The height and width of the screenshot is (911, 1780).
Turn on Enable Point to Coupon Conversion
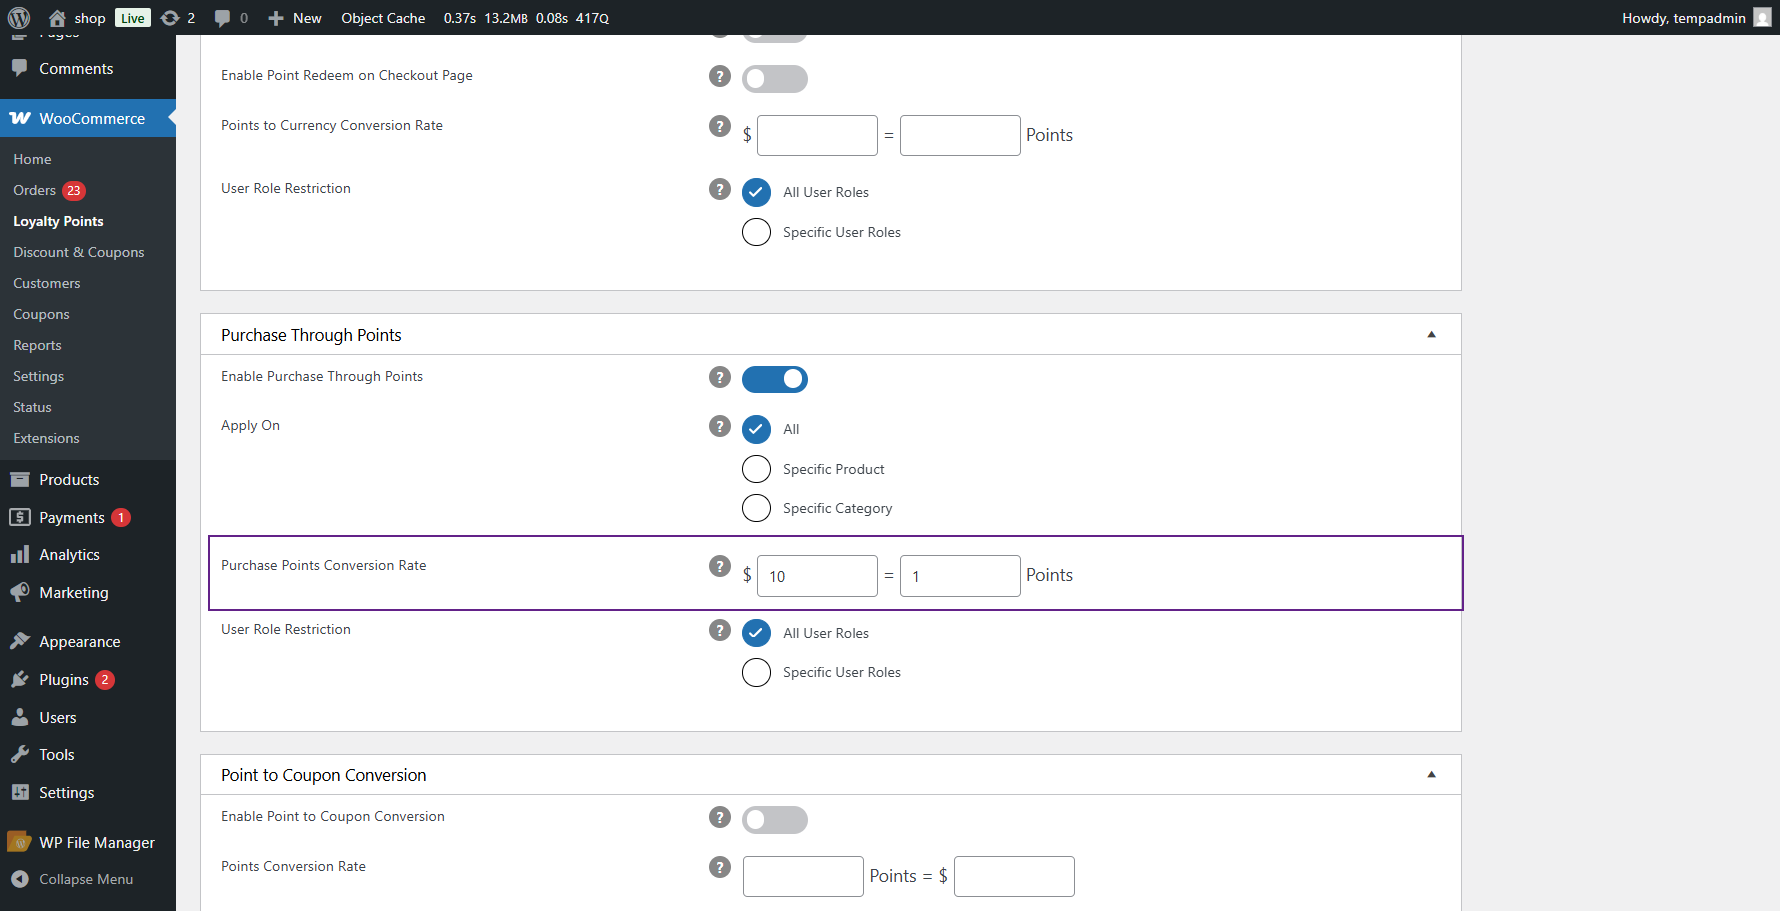pos(775,820)
